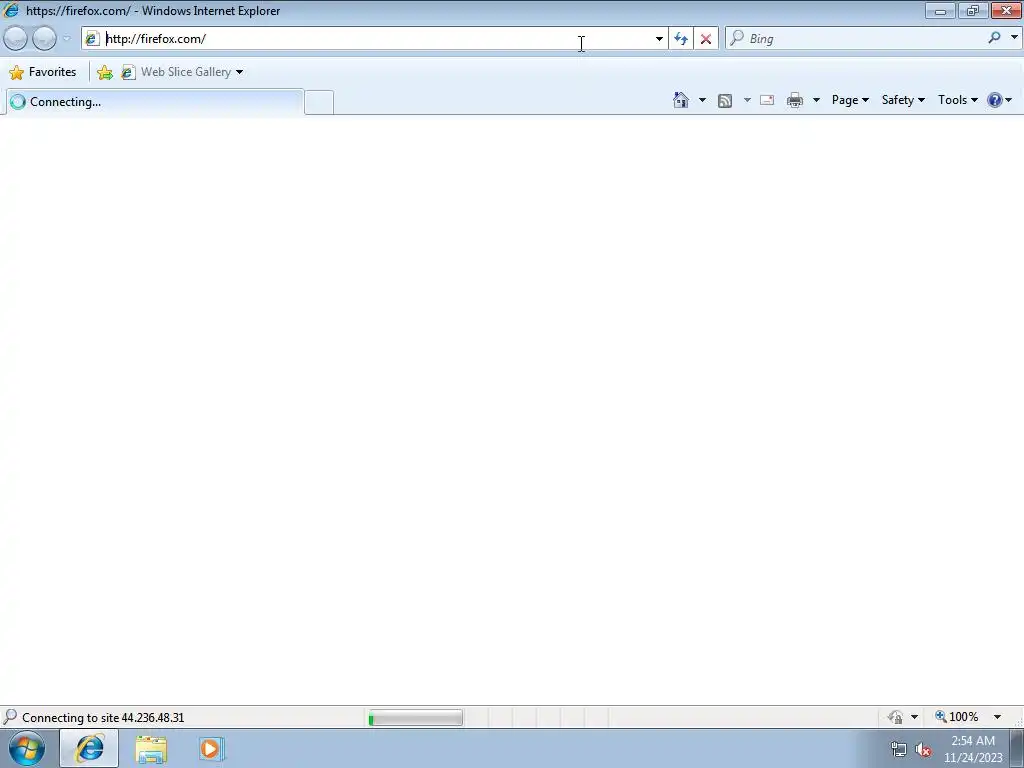This screenshot has width=1024, height=768.
Task: Click the search magnifier button
Action: tap(995, 38)
